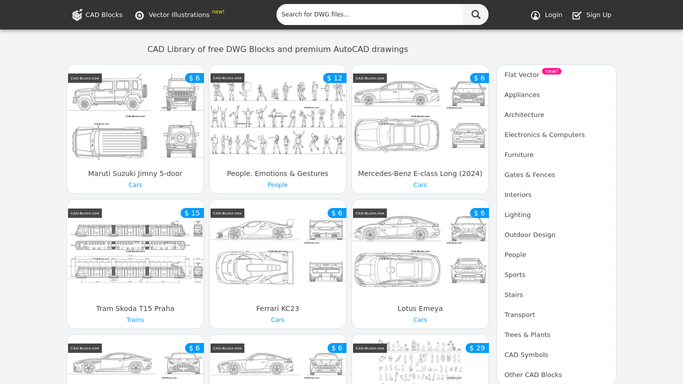Focus the Search for DWG files field
Image resolution: width=683 pixels, height=384 pixels.
pyautogui.click(x=370, y=14)
